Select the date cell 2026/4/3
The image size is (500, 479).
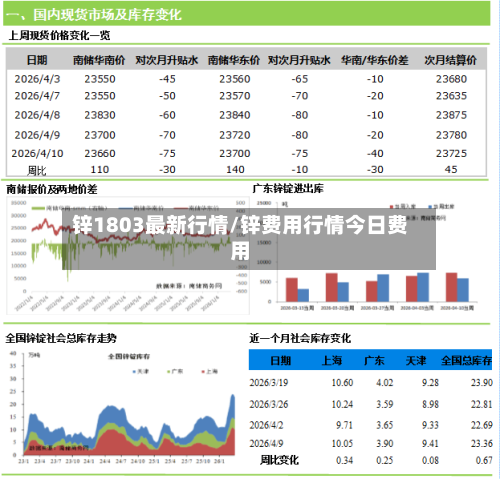point(37,79)
